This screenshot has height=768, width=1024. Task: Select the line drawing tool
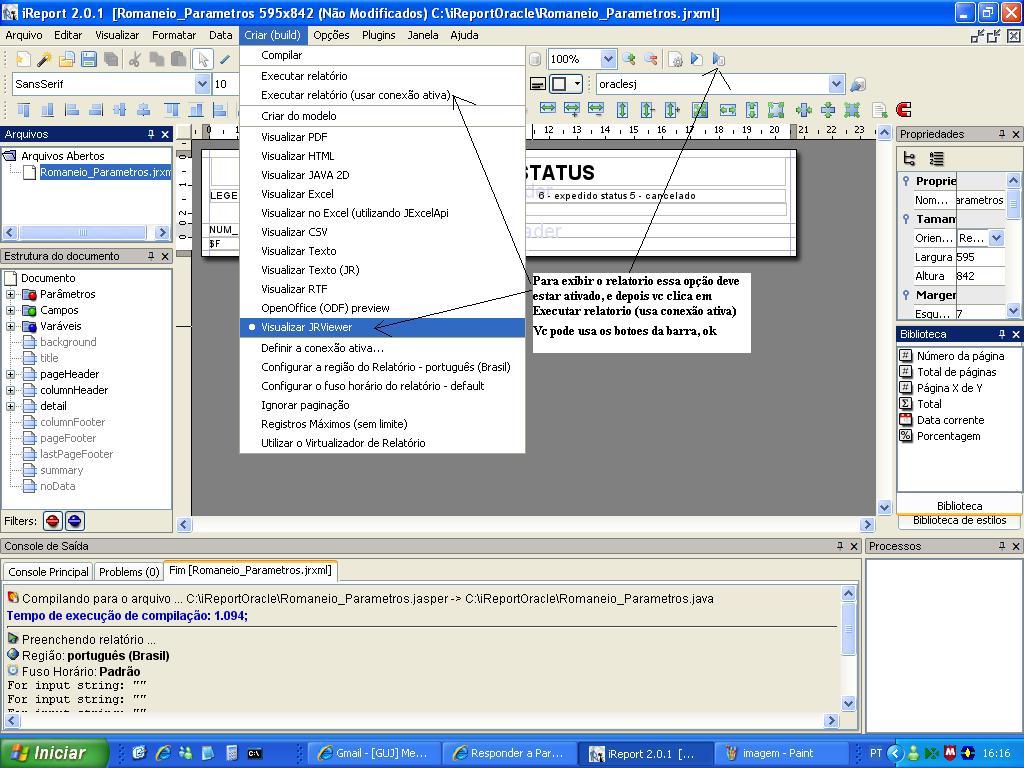tap(225, 59)
